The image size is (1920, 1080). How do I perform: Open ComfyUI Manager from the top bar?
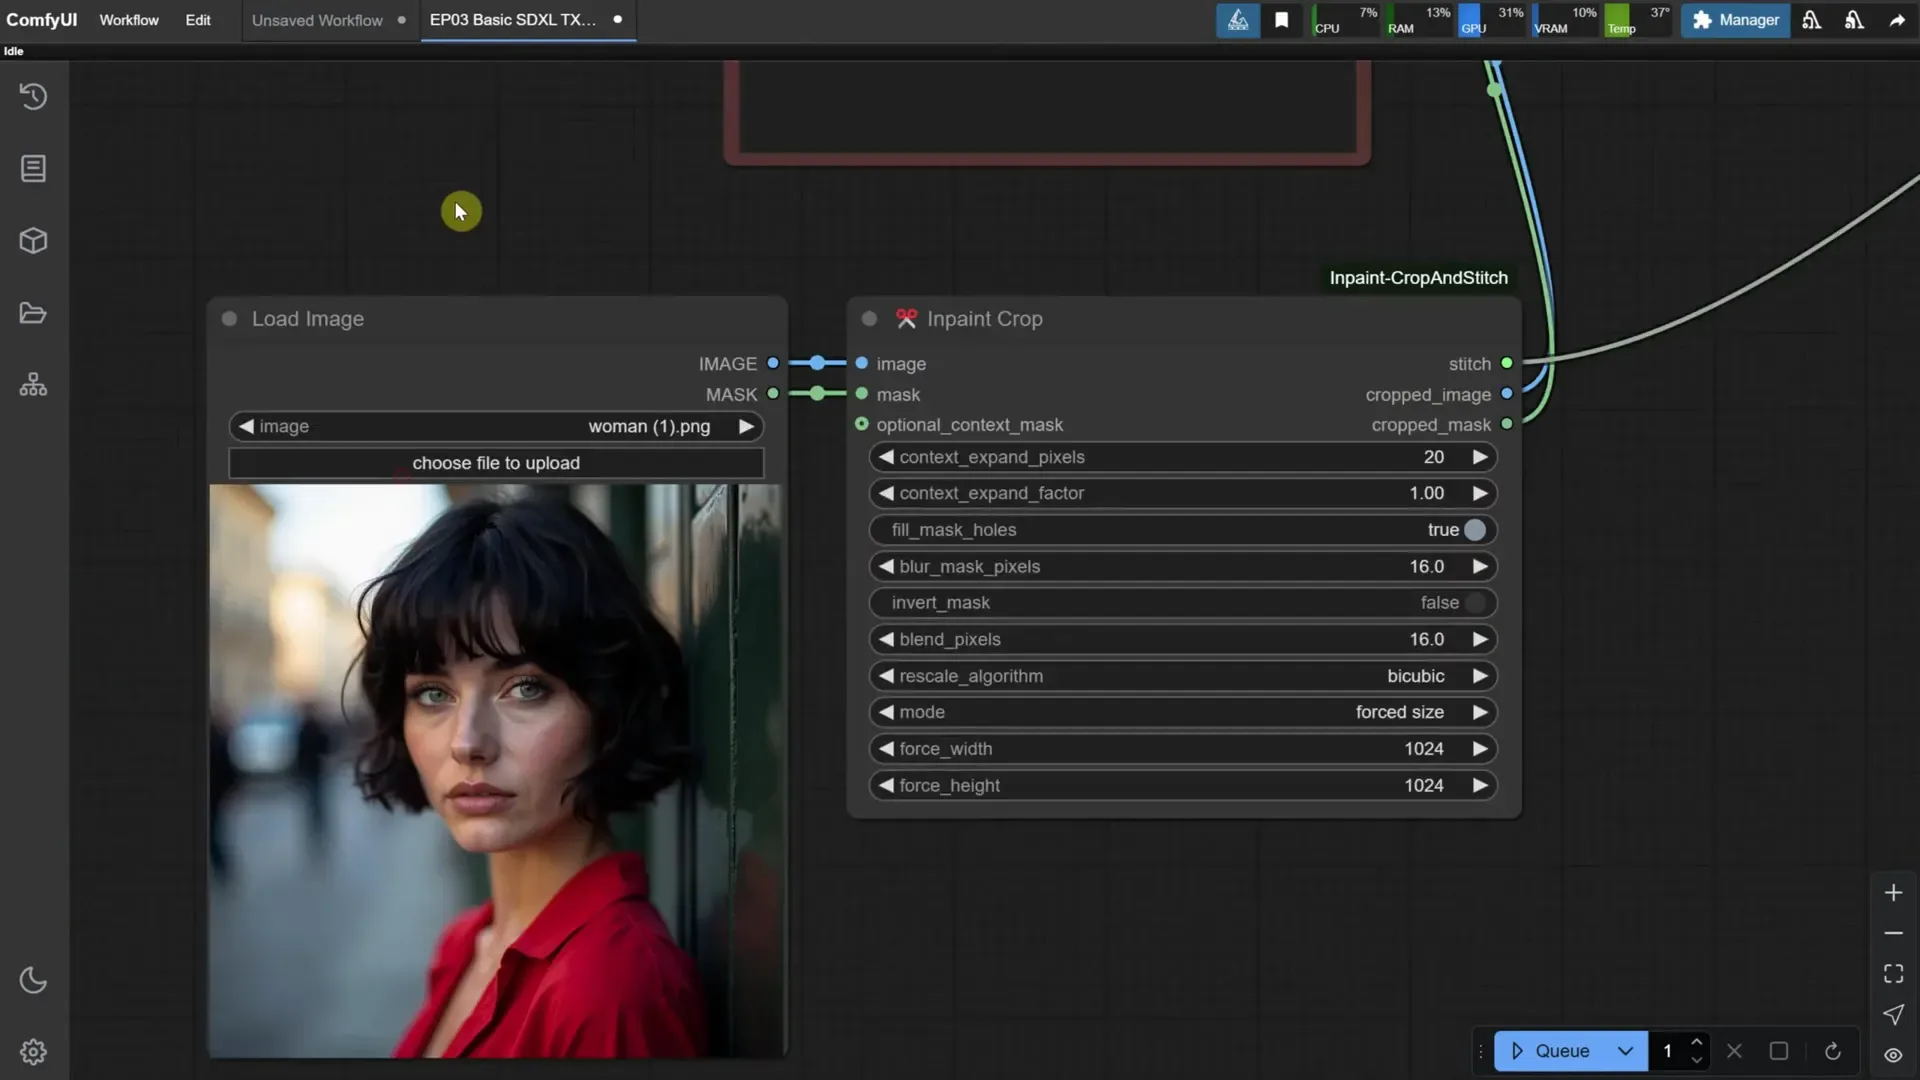[x=1734, y=20]
